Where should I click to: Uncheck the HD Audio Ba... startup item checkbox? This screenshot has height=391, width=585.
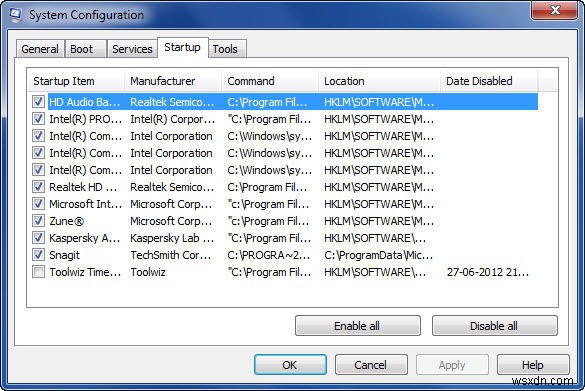coord(38,101)
